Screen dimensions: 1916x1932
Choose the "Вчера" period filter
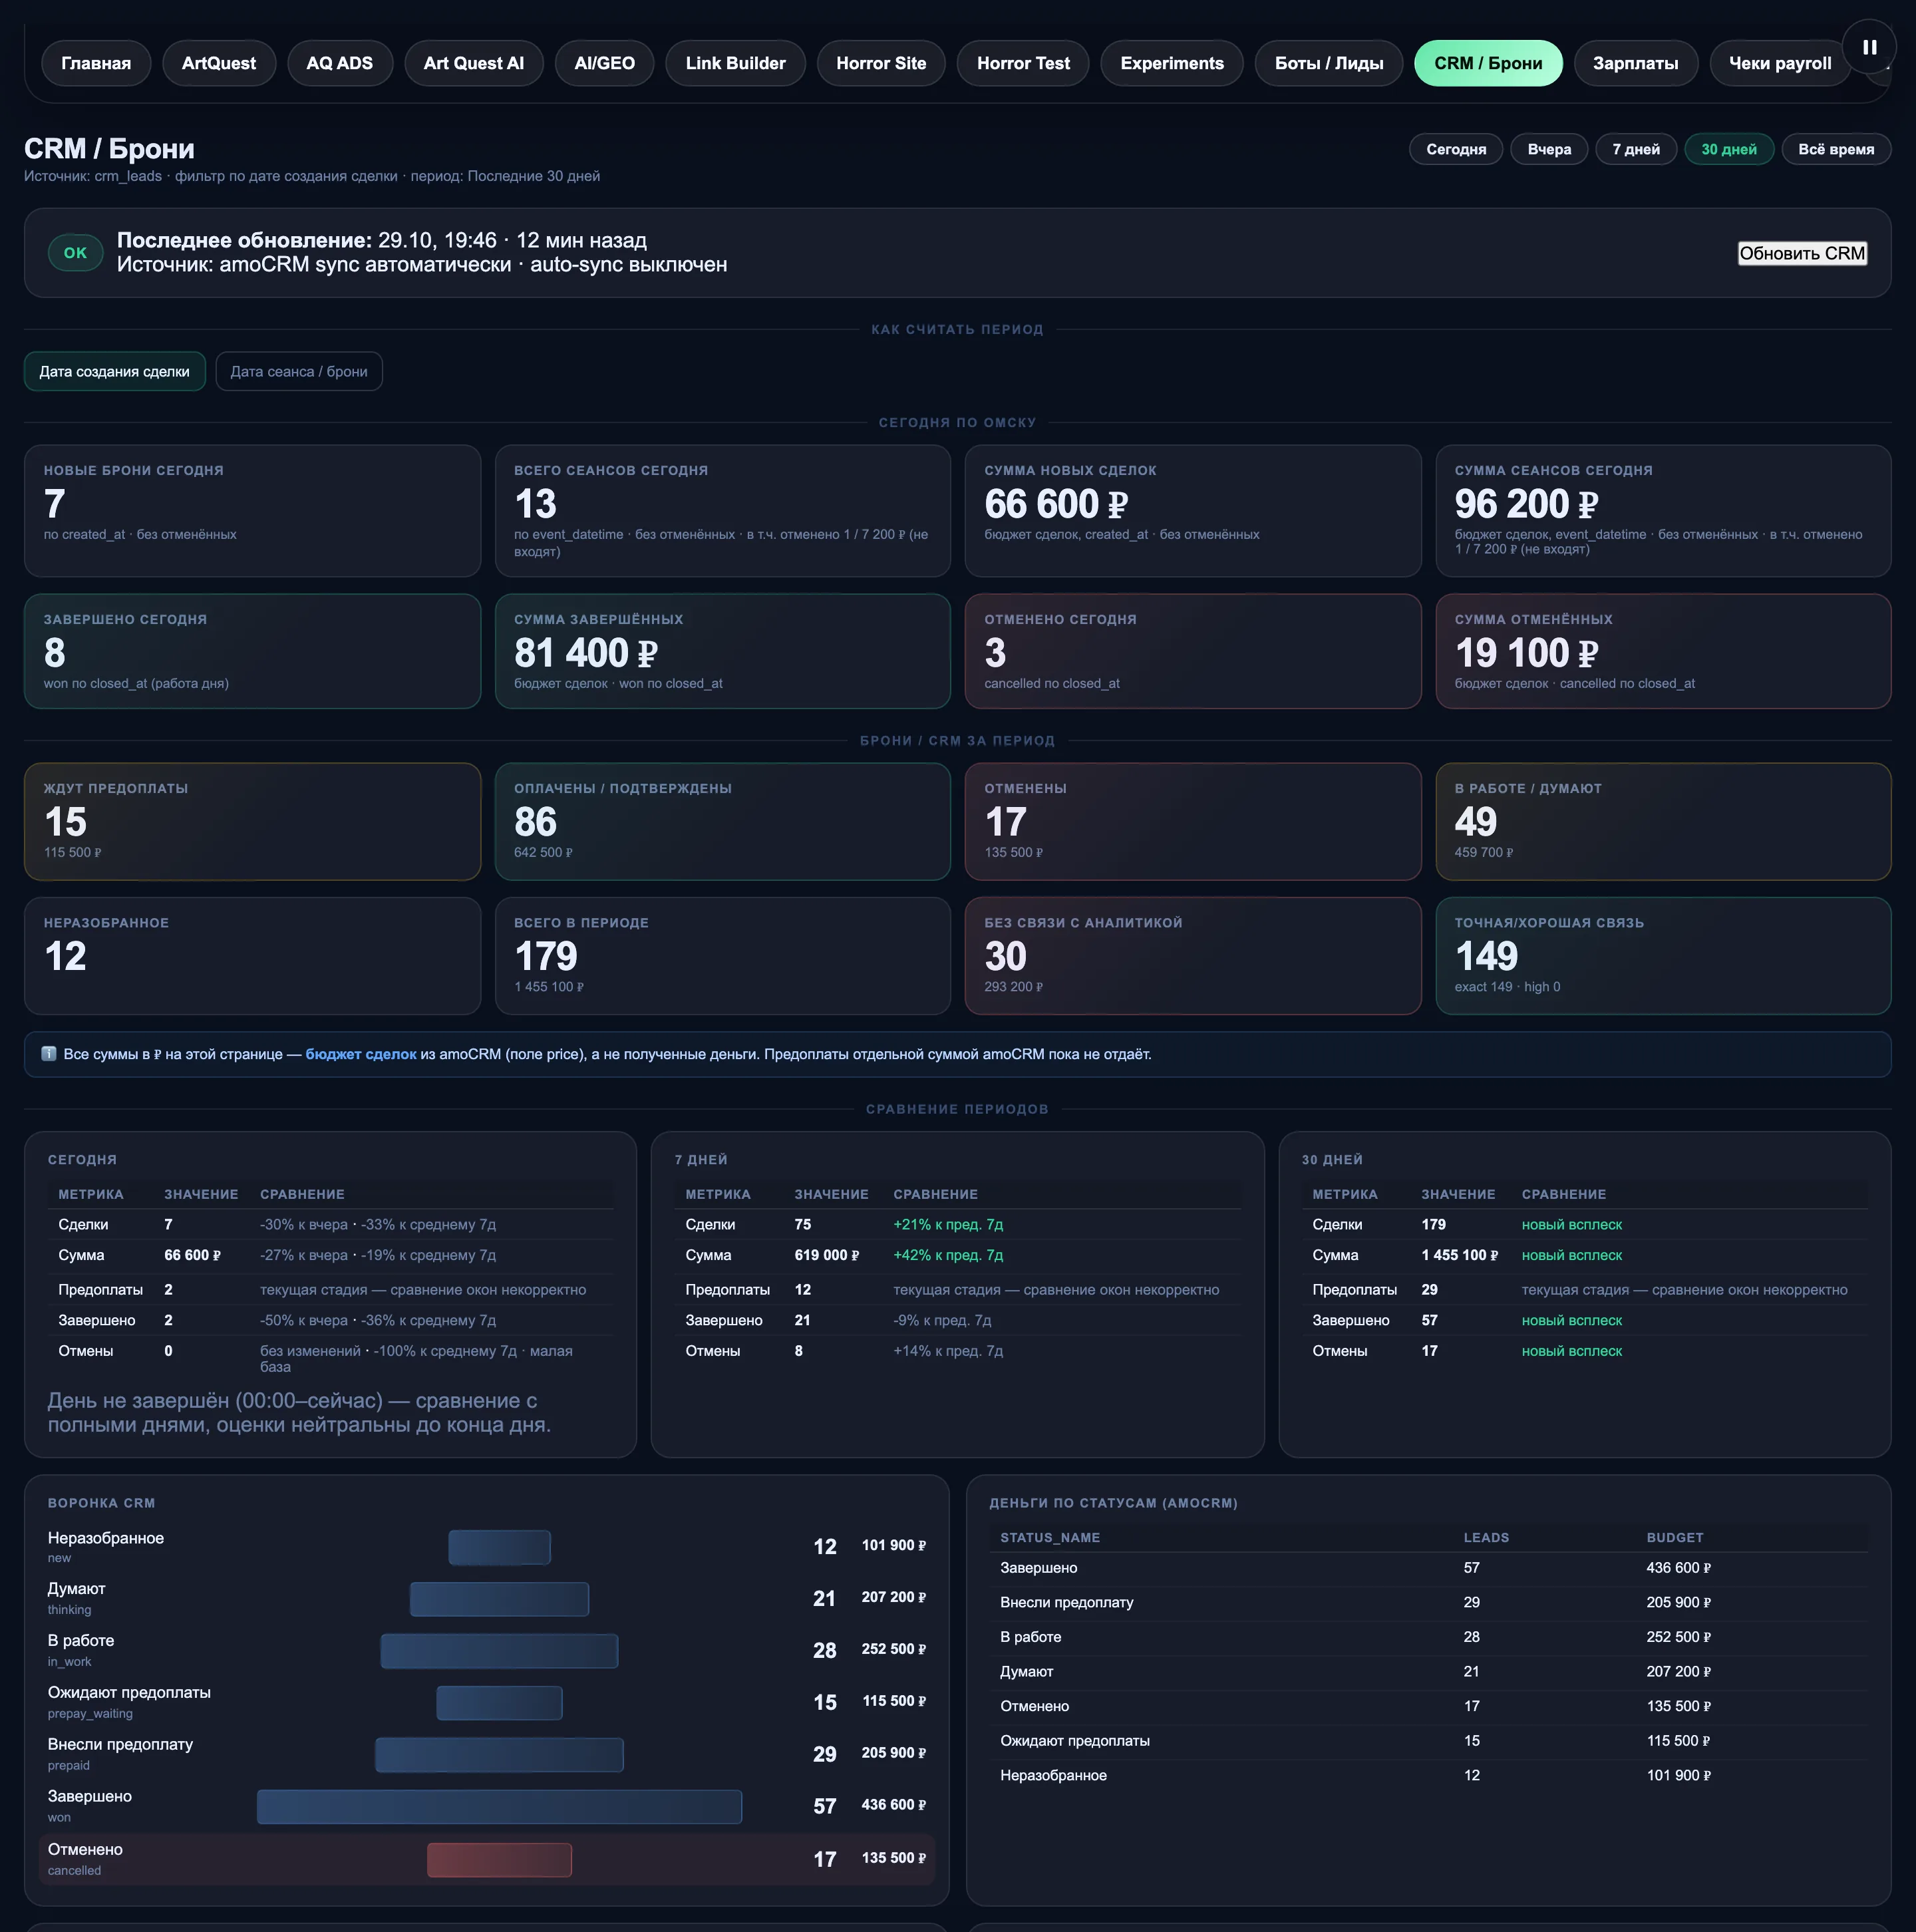point(1549,149)
